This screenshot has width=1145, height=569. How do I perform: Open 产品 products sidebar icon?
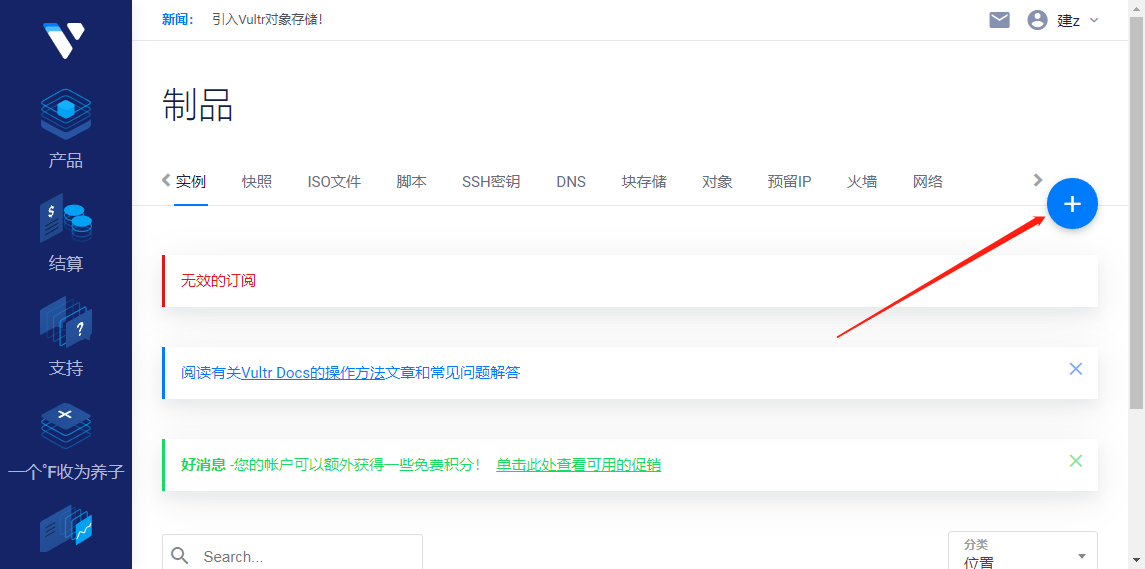pyautogui.click(x=66, y=115)
